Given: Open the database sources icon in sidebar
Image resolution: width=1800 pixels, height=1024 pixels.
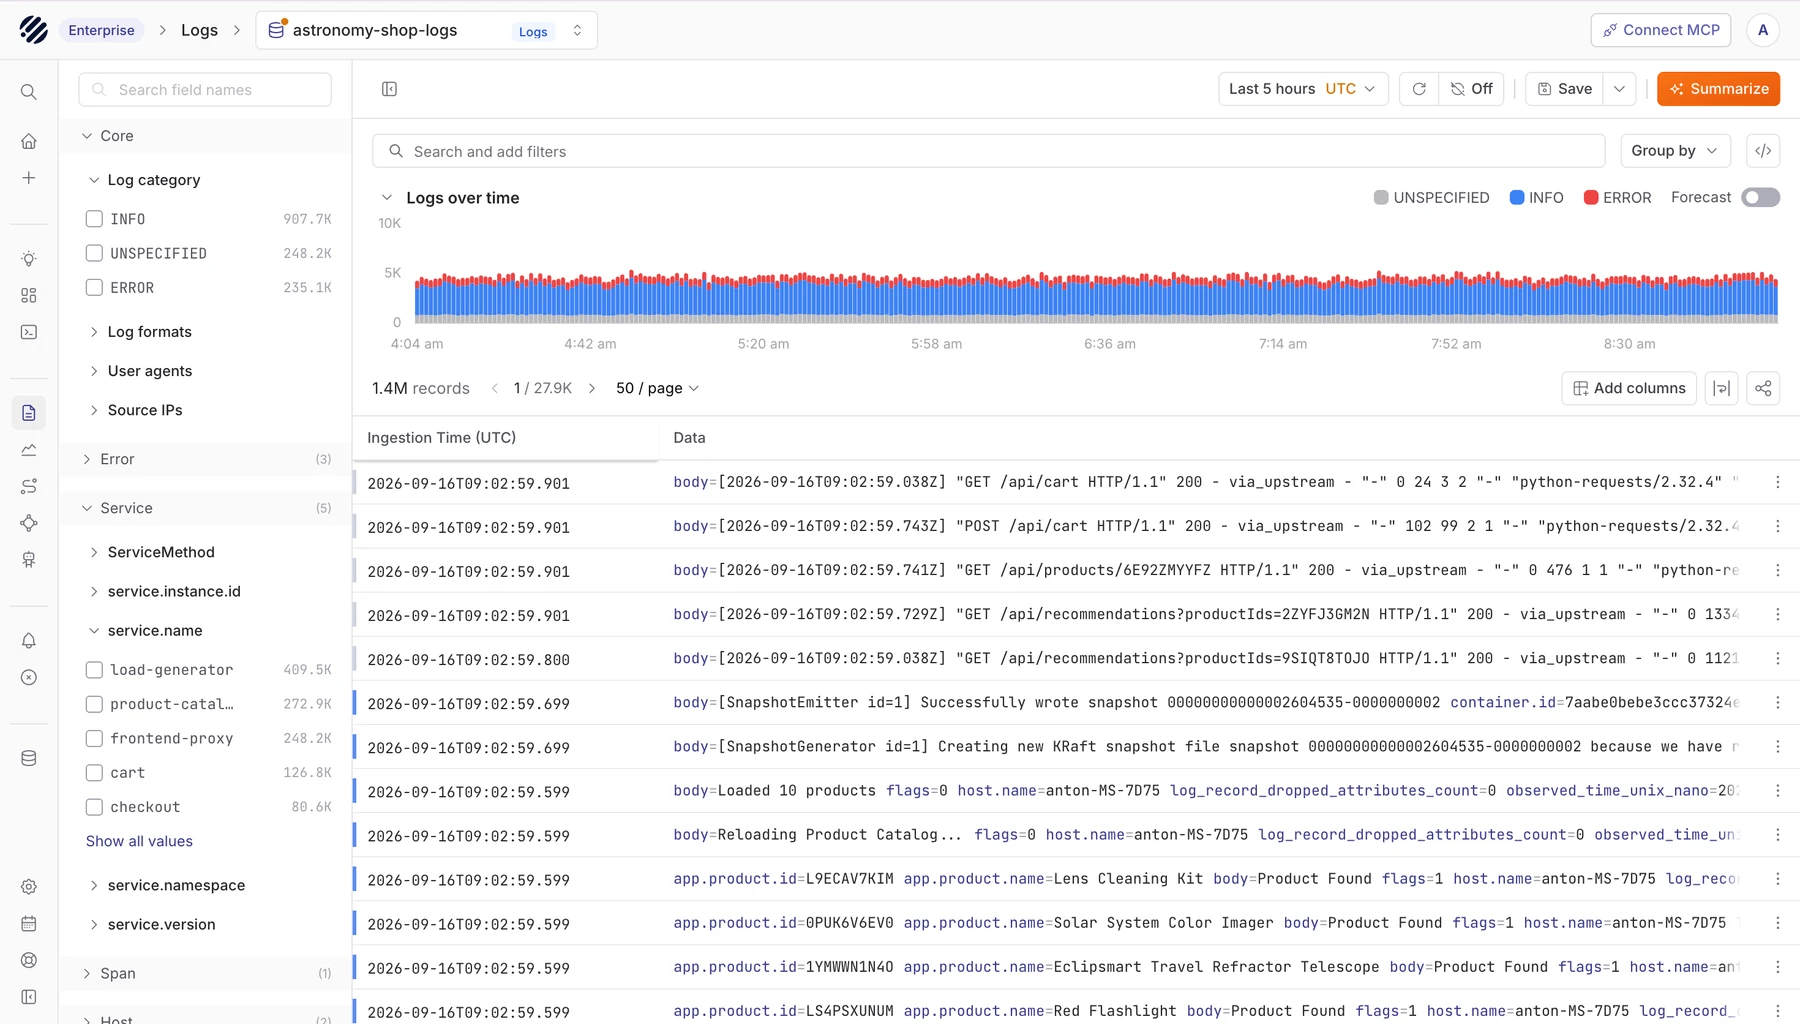Looking at the screenshot, I should click(x=29, y=758).
